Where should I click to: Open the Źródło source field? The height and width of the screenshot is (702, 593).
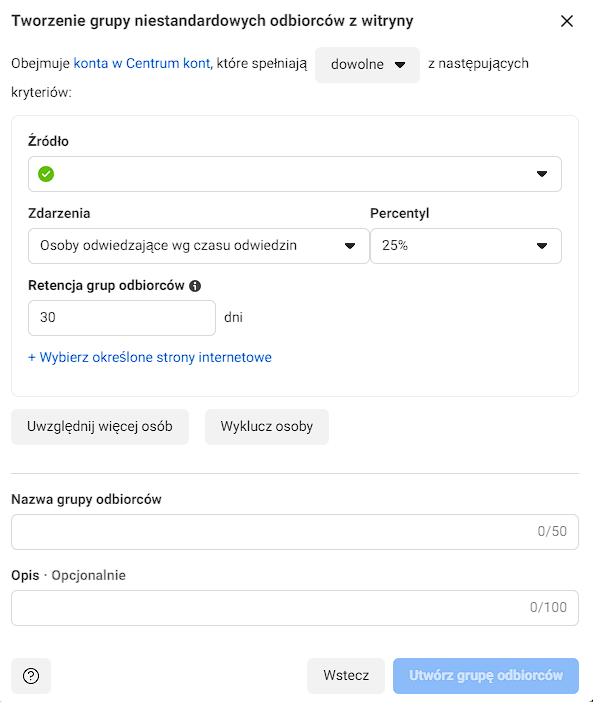coord(294,174)
